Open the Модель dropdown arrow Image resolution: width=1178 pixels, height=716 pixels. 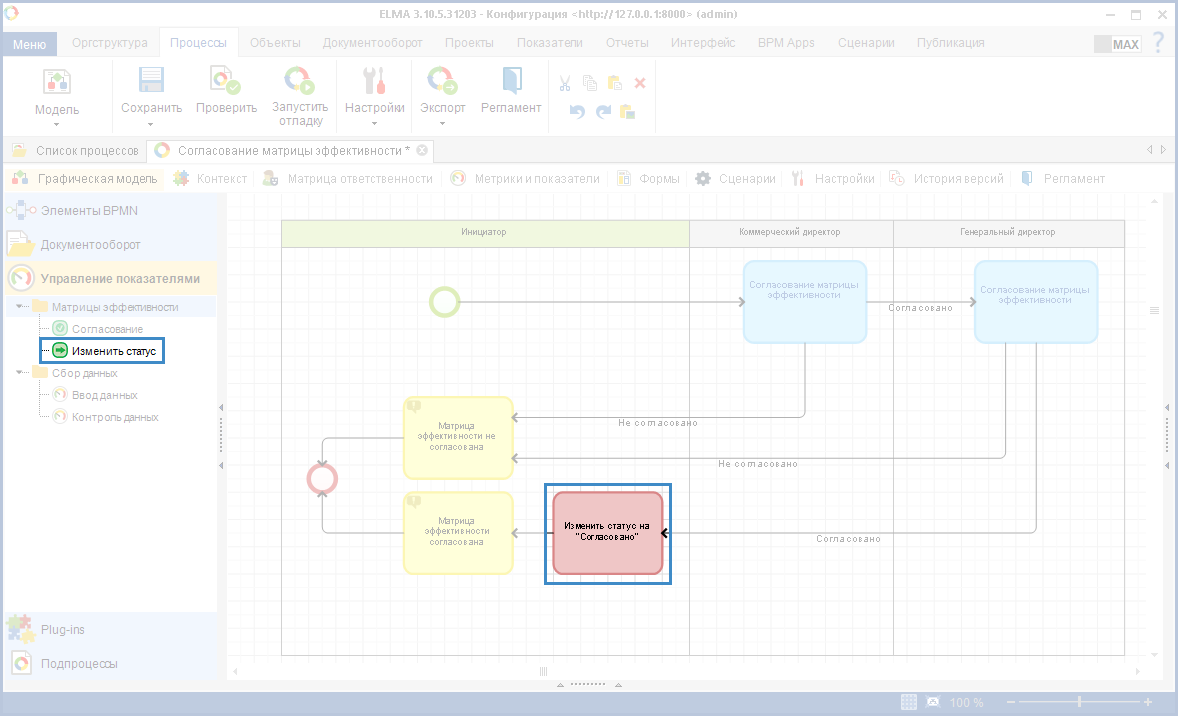tap(57, 125)
